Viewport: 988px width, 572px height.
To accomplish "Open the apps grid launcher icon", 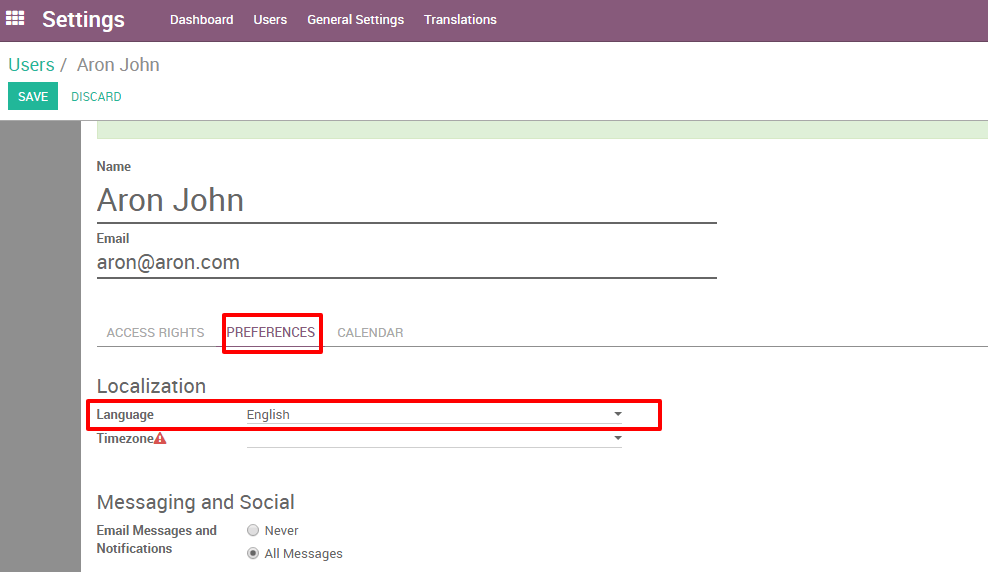I will click(15, 19).
